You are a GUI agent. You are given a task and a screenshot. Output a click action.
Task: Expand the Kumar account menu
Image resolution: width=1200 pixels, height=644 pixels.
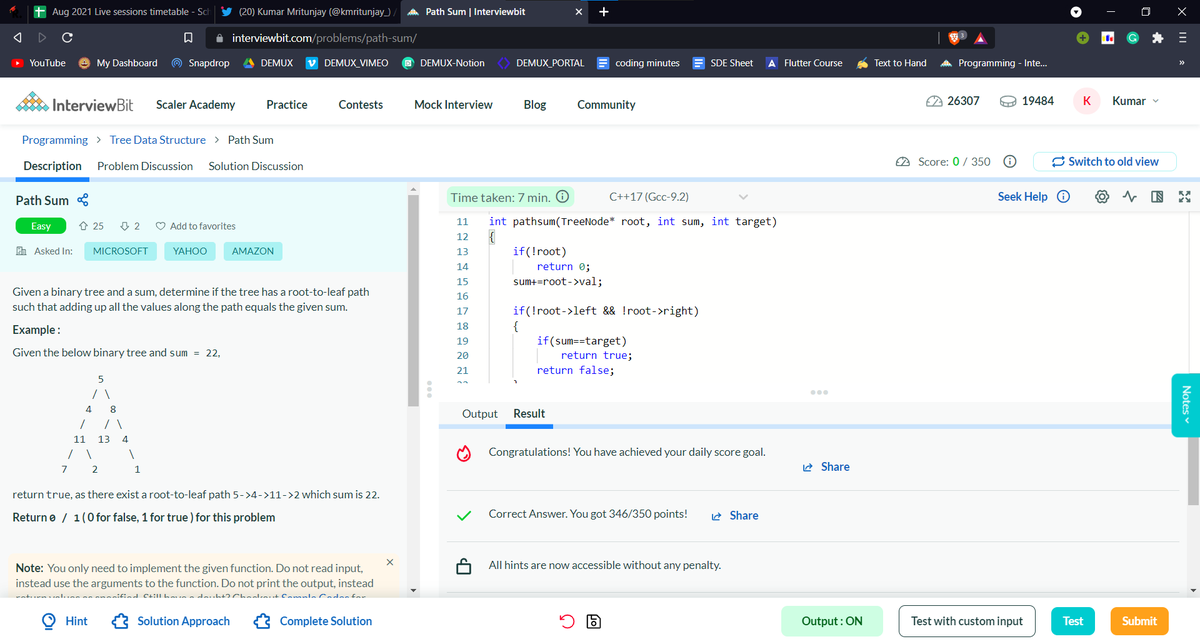click(x=1134, y=101)
